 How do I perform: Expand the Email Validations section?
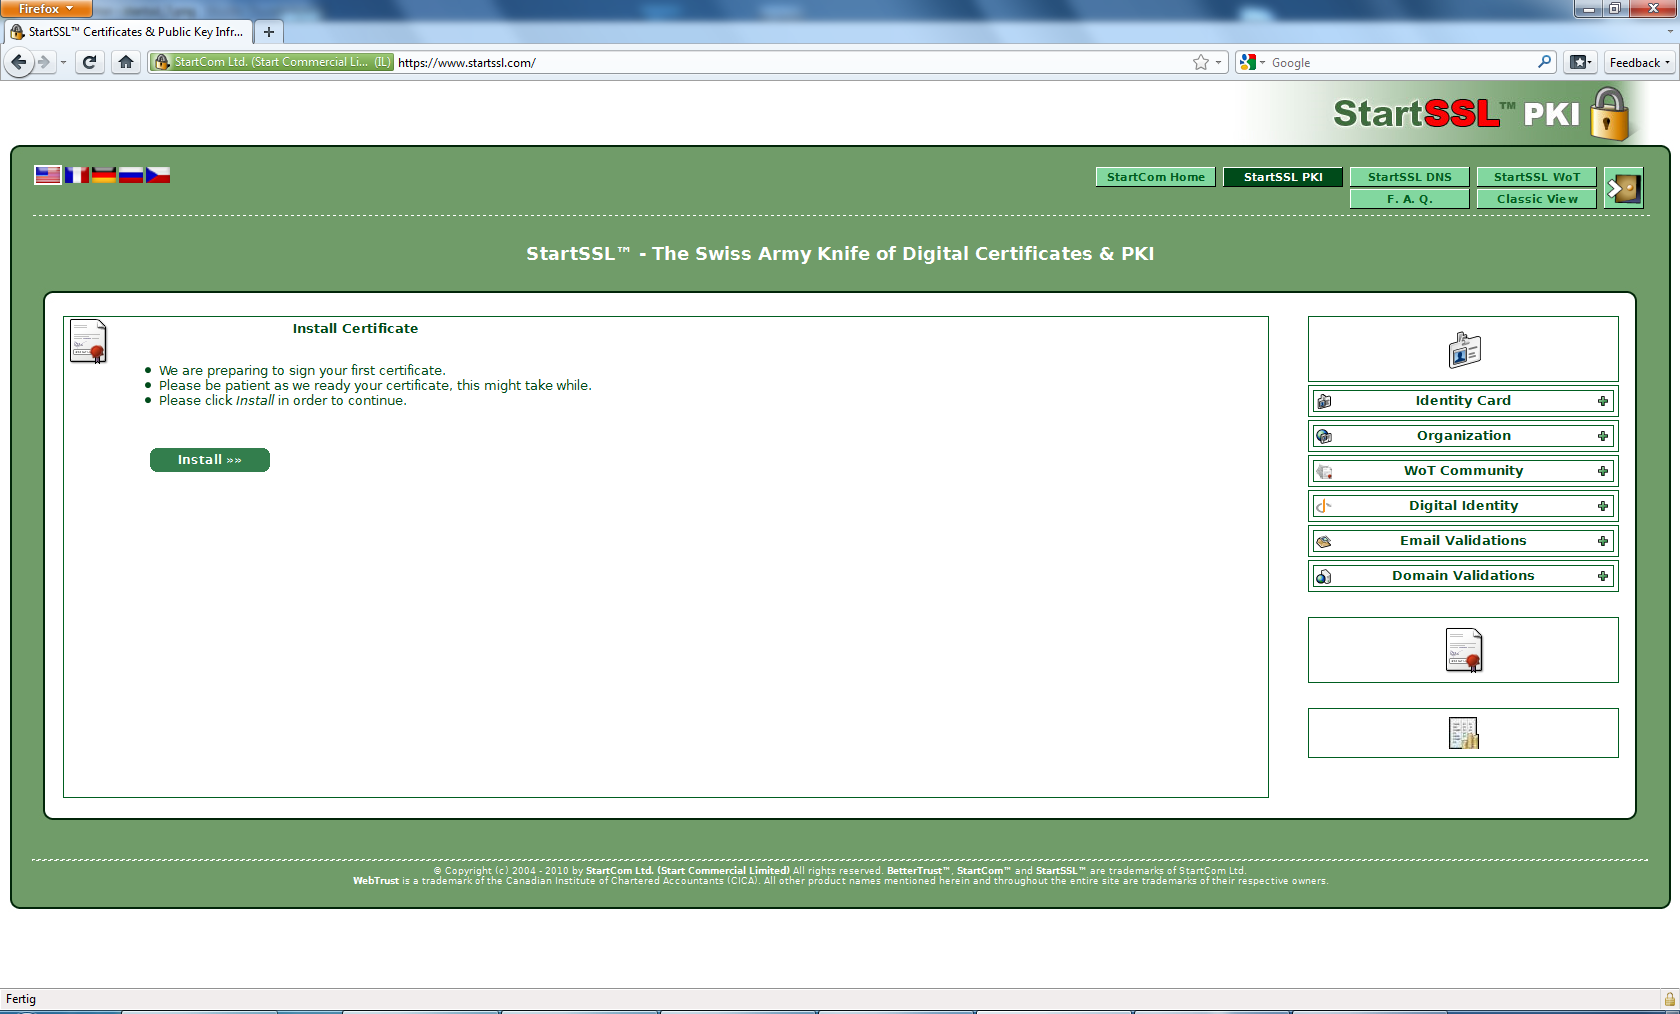pos(1603,541)
